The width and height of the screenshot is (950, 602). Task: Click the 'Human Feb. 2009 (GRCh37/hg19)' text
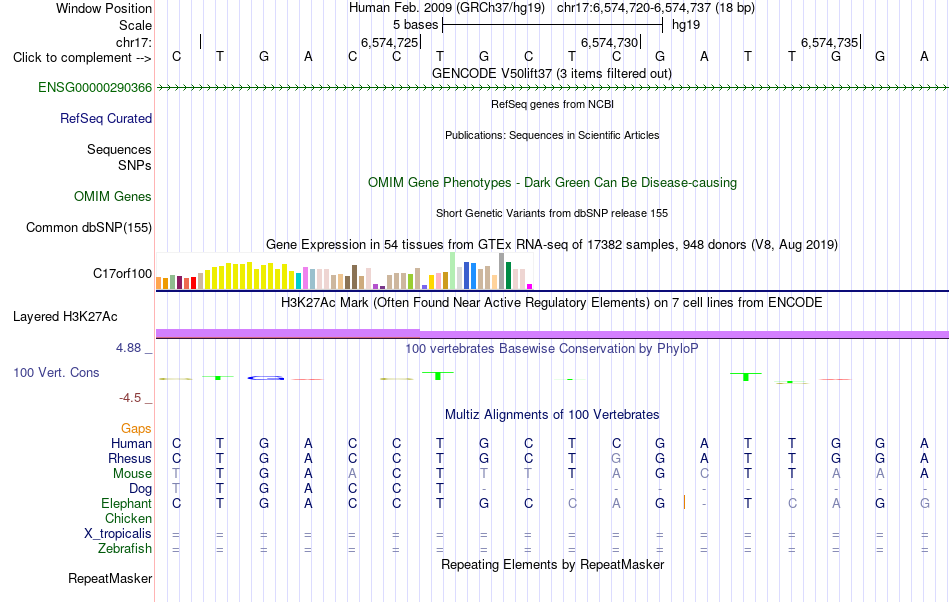click(x=447, y=8)
